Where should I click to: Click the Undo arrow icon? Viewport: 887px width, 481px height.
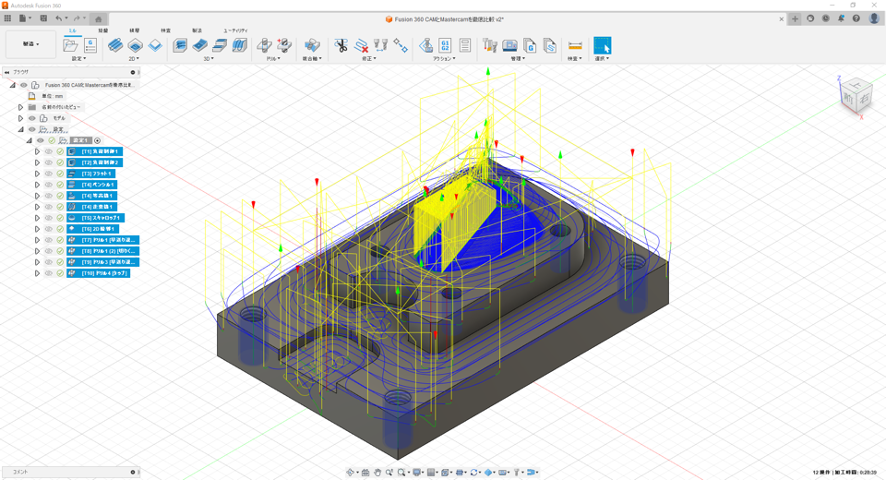tap(58, 19)
